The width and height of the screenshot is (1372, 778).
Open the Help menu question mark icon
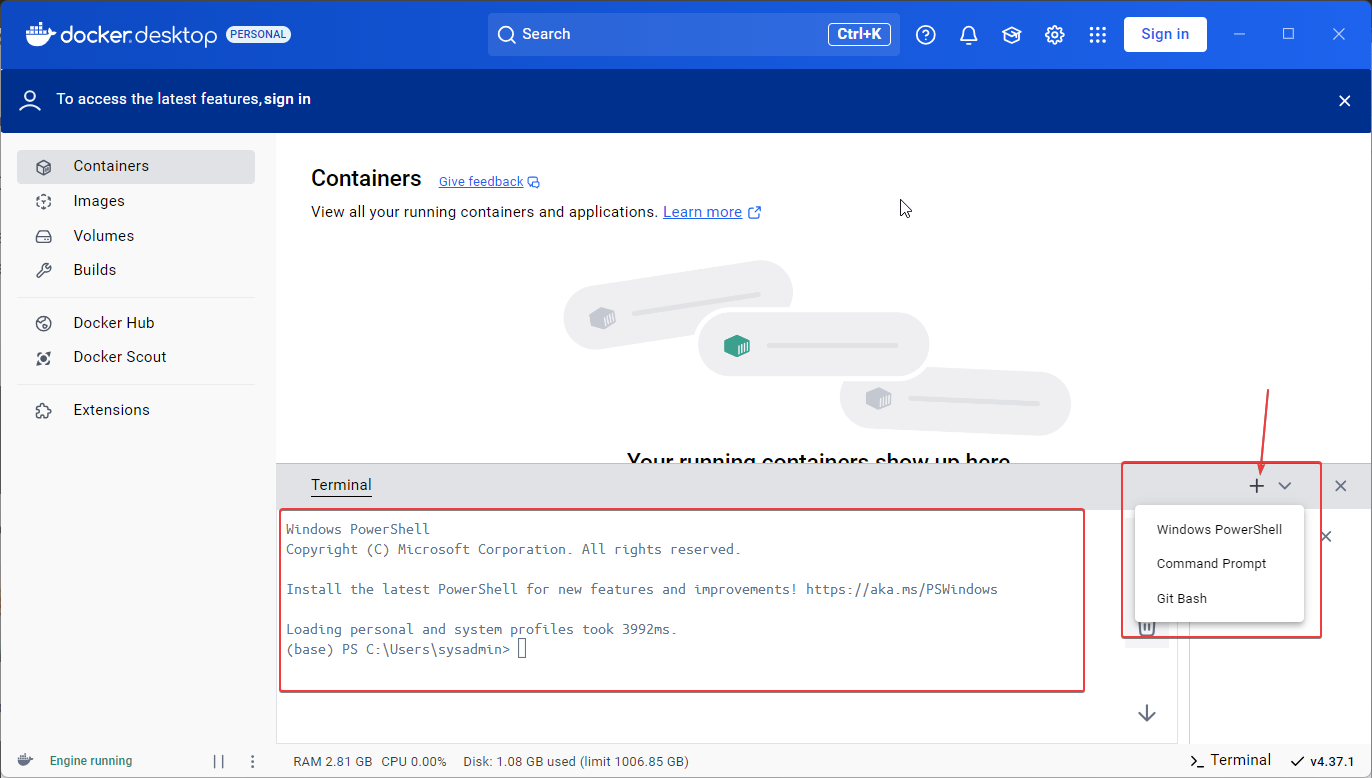926,35
